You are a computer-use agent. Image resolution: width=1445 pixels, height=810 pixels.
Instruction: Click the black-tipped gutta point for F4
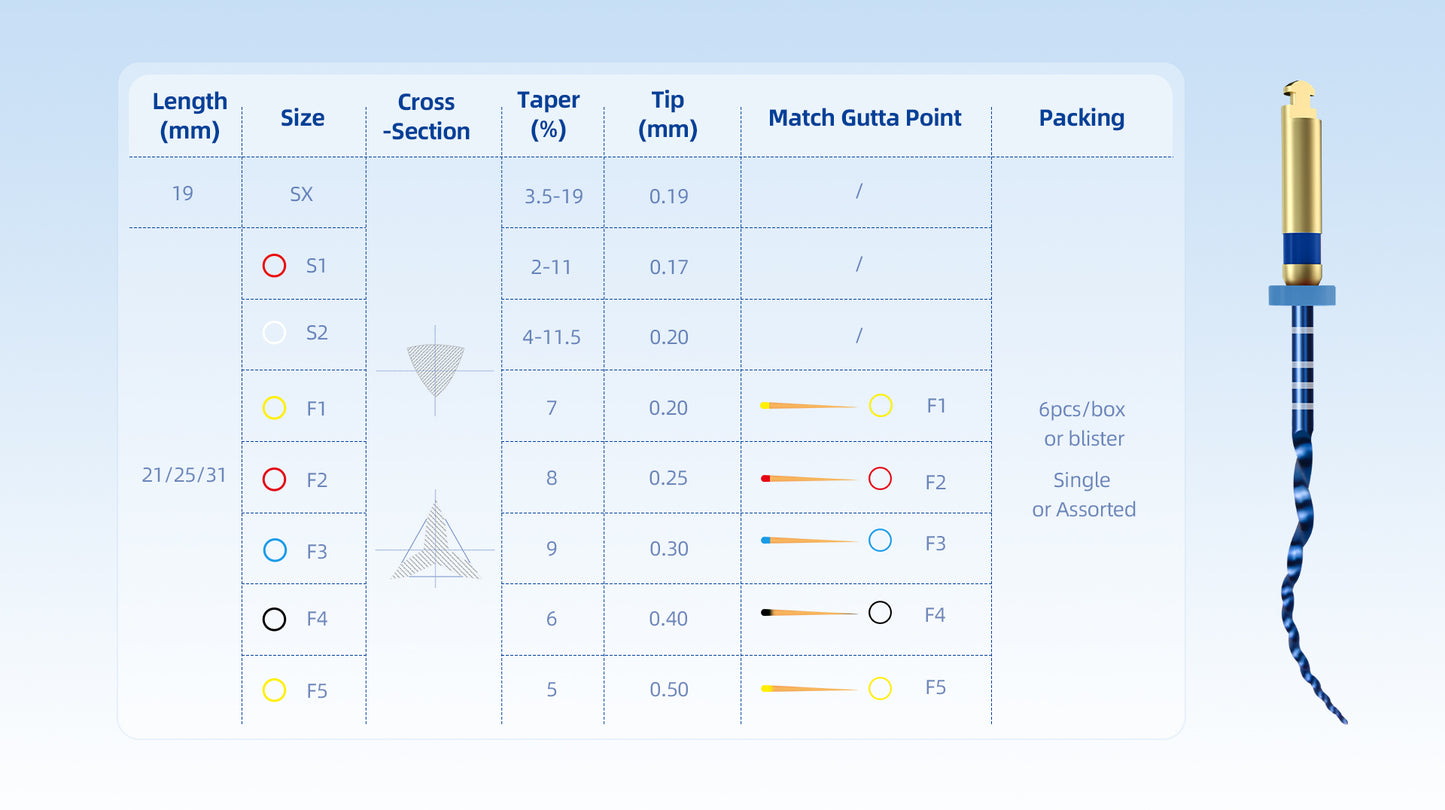click(x=809, y=612)
